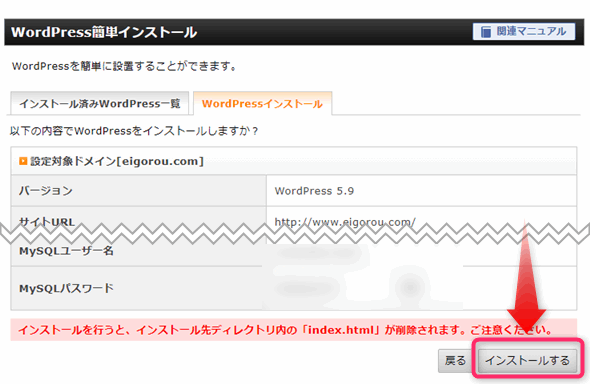The height and width of the screenshot is (384, 590).
Task: Click the サイトURL row label
Action: coord(47,222)
